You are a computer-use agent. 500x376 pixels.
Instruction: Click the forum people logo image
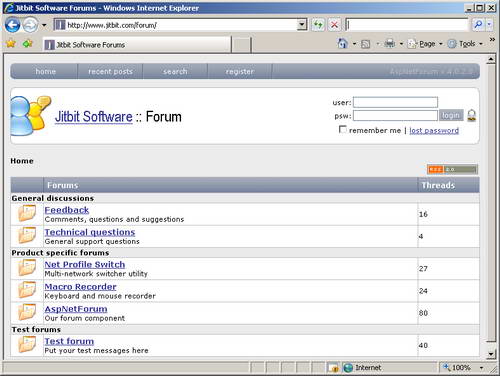[31, 116]
